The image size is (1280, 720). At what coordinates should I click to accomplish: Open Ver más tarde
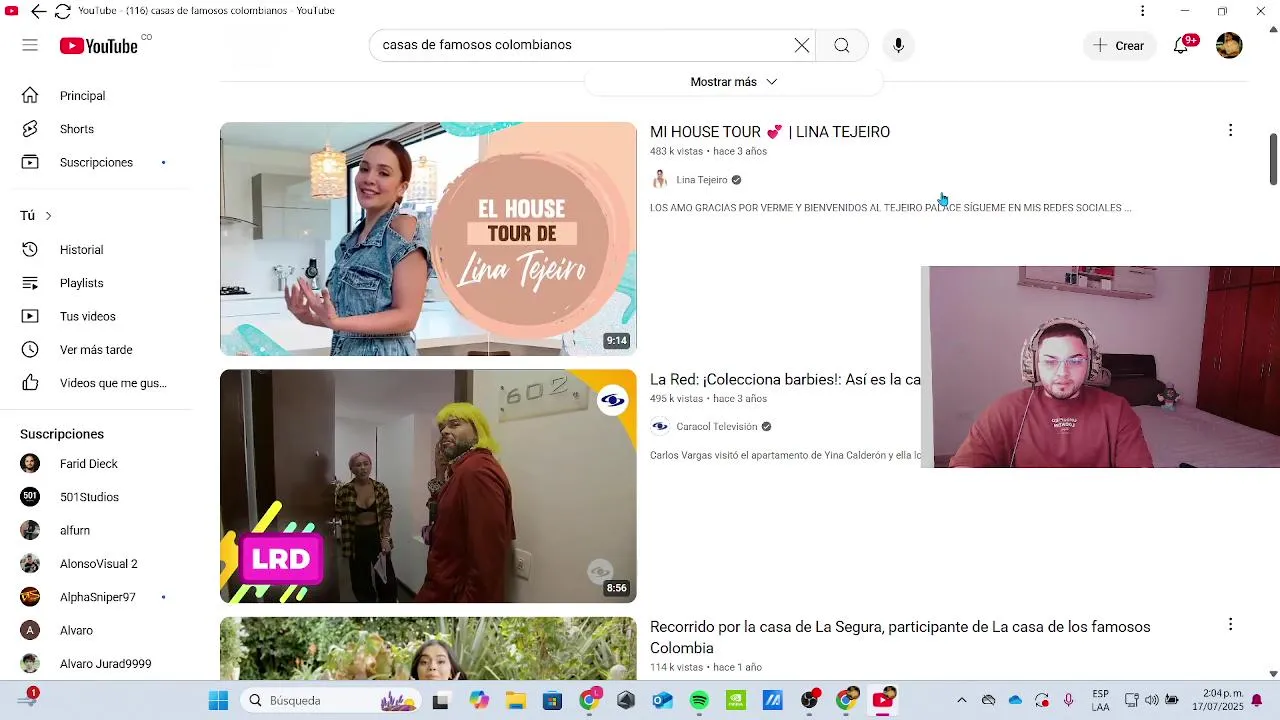tap(96, 350)
